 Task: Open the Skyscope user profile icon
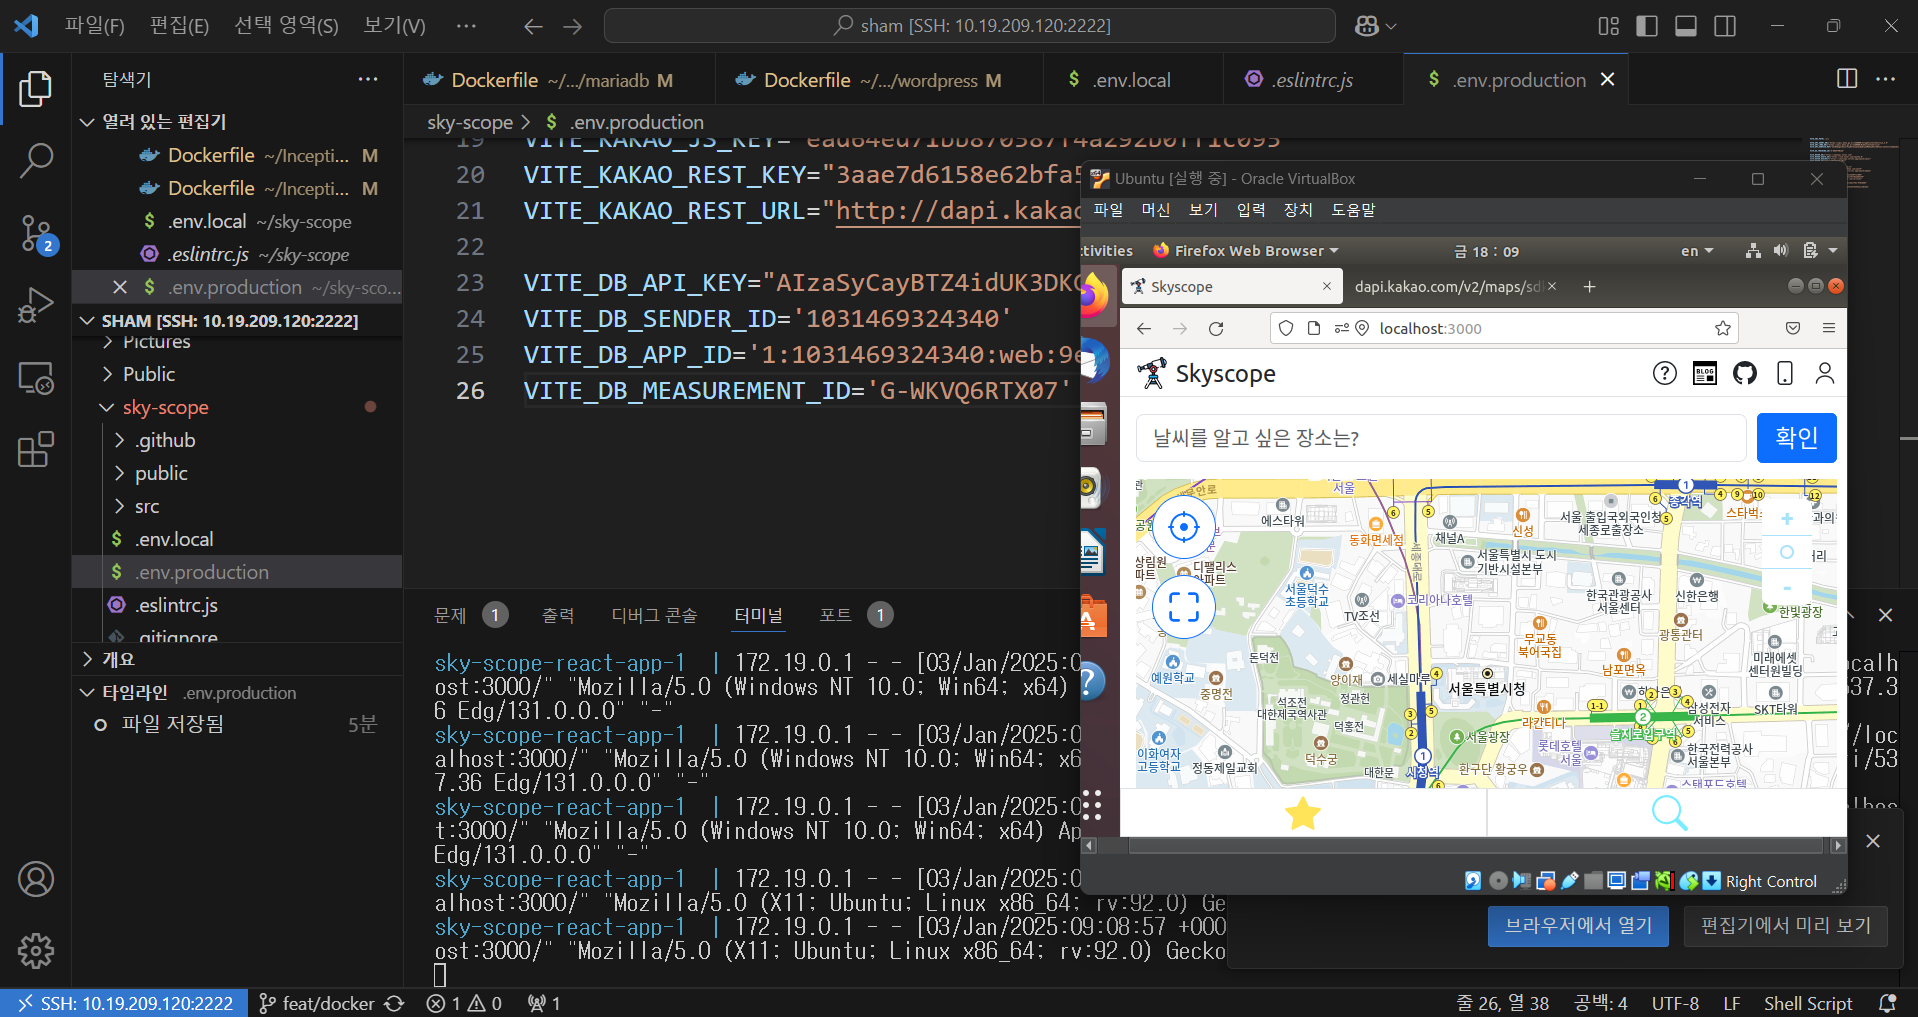click(x=1825, y=373)
